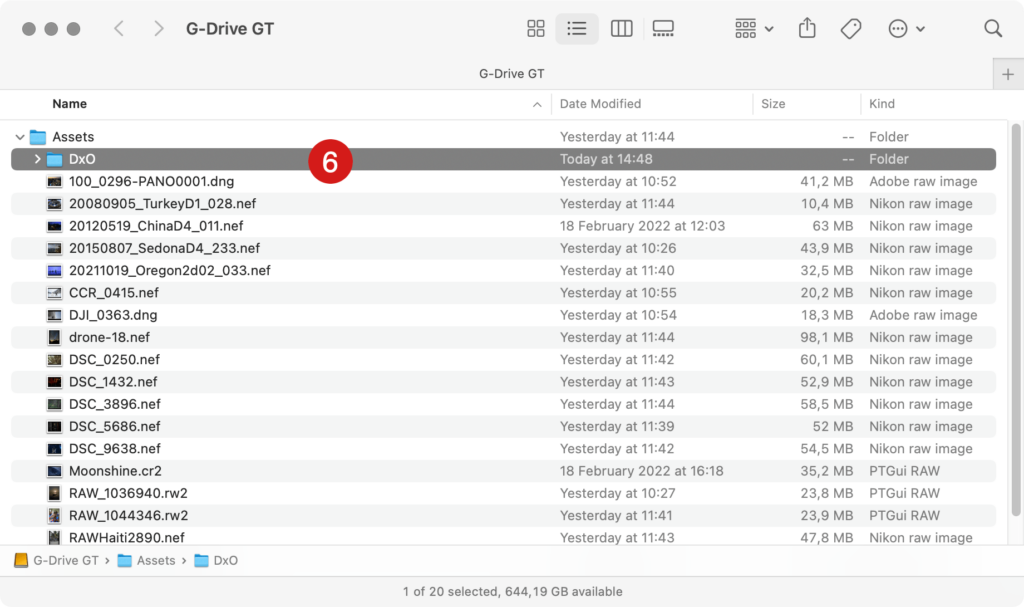Expand the DxO folder
This screenshot has width=1024, height=607.
coord(37,159)
